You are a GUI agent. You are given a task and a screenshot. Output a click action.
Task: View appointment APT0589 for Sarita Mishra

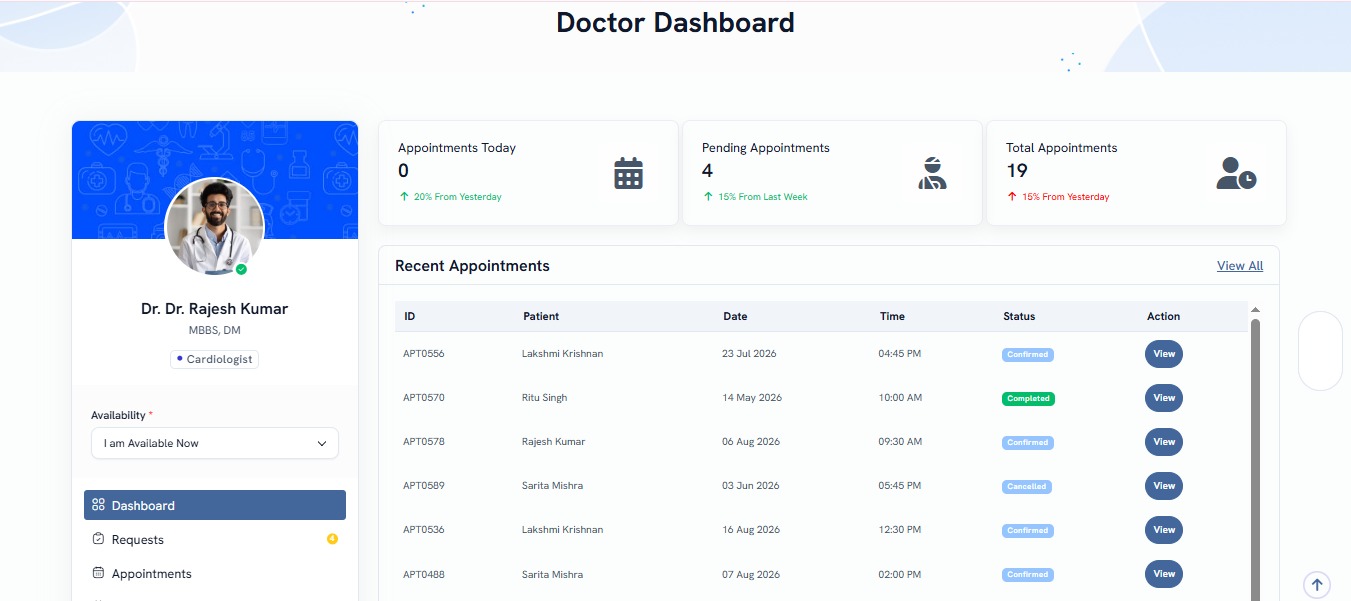click(1164, 486)
